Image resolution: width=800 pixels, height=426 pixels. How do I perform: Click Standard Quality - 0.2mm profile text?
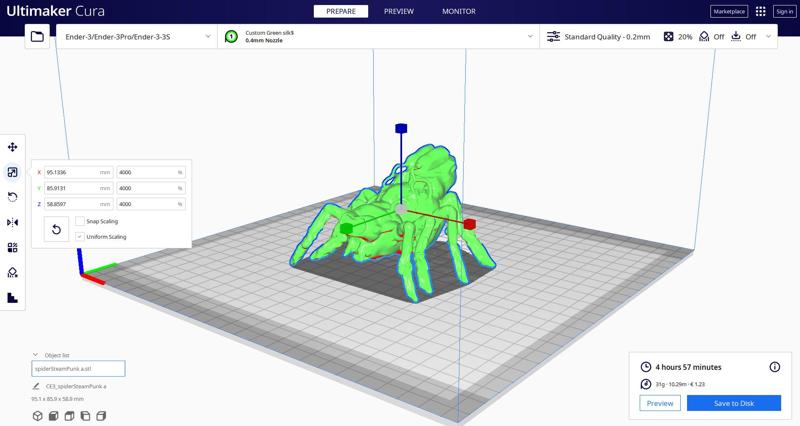pos(607,37)
